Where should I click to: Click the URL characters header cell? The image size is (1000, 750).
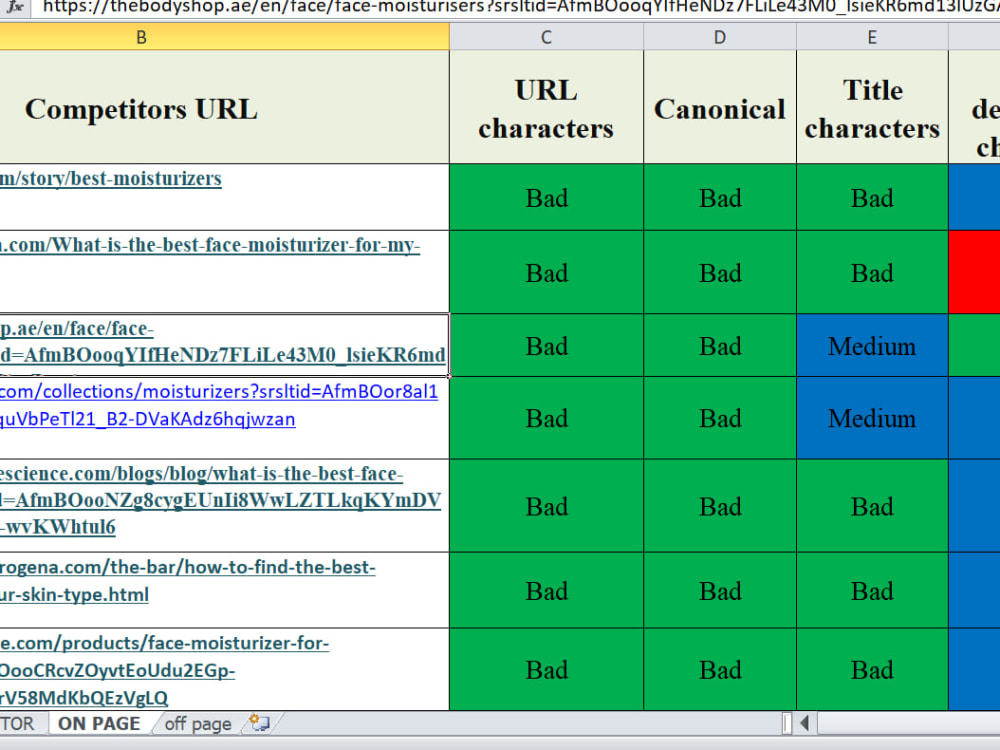click(547, 107)
